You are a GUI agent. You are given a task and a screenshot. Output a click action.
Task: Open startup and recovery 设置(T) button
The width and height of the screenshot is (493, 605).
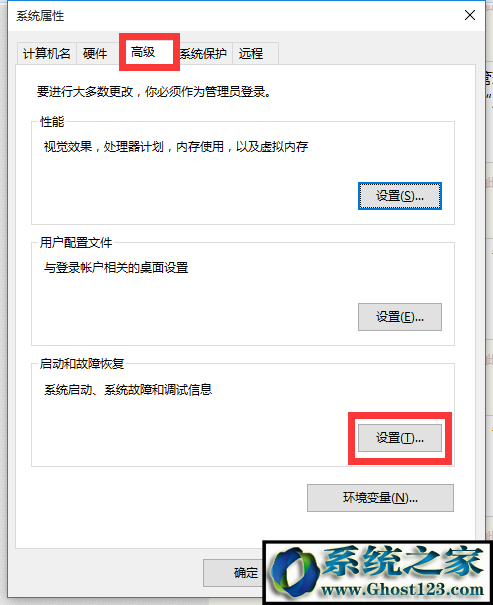[400, 438]
